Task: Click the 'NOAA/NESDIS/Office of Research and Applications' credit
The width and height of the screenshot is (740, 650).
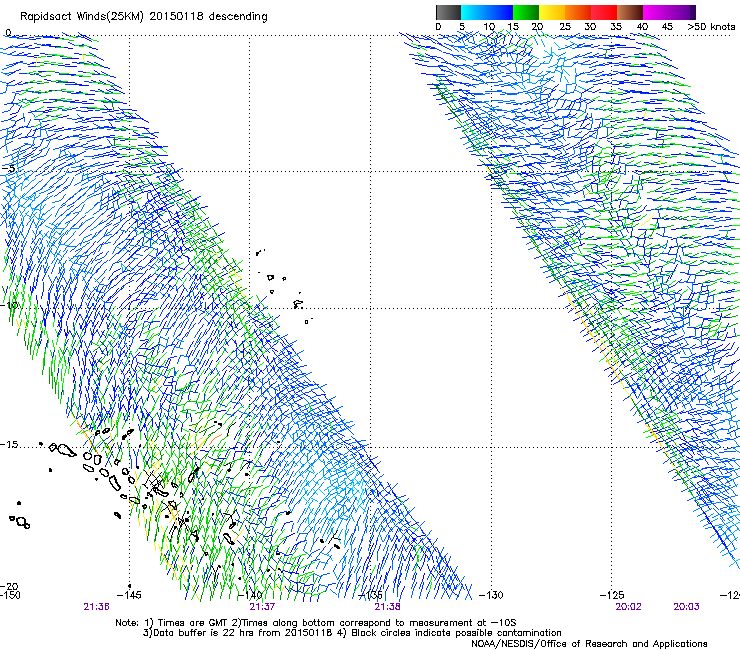Action: pos(589,644)
